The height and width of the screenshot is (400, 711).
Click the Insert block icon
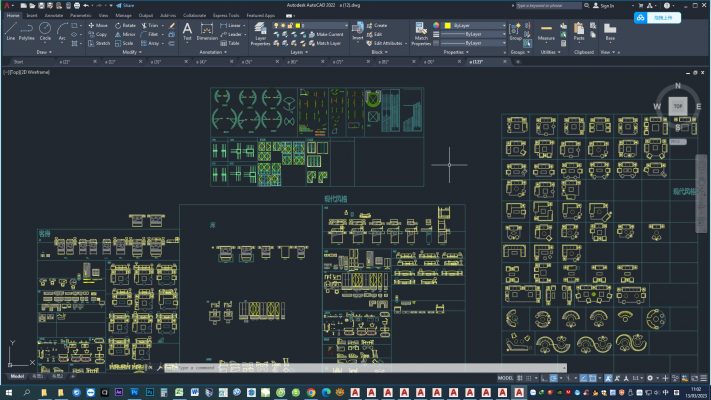click(357, 30)
